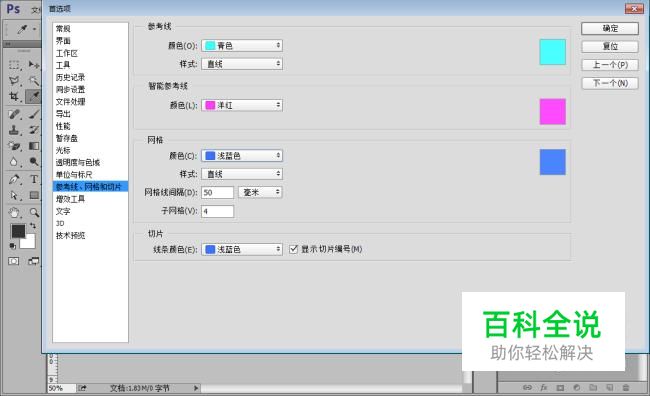Click the status bar share icon

point(82,388)
